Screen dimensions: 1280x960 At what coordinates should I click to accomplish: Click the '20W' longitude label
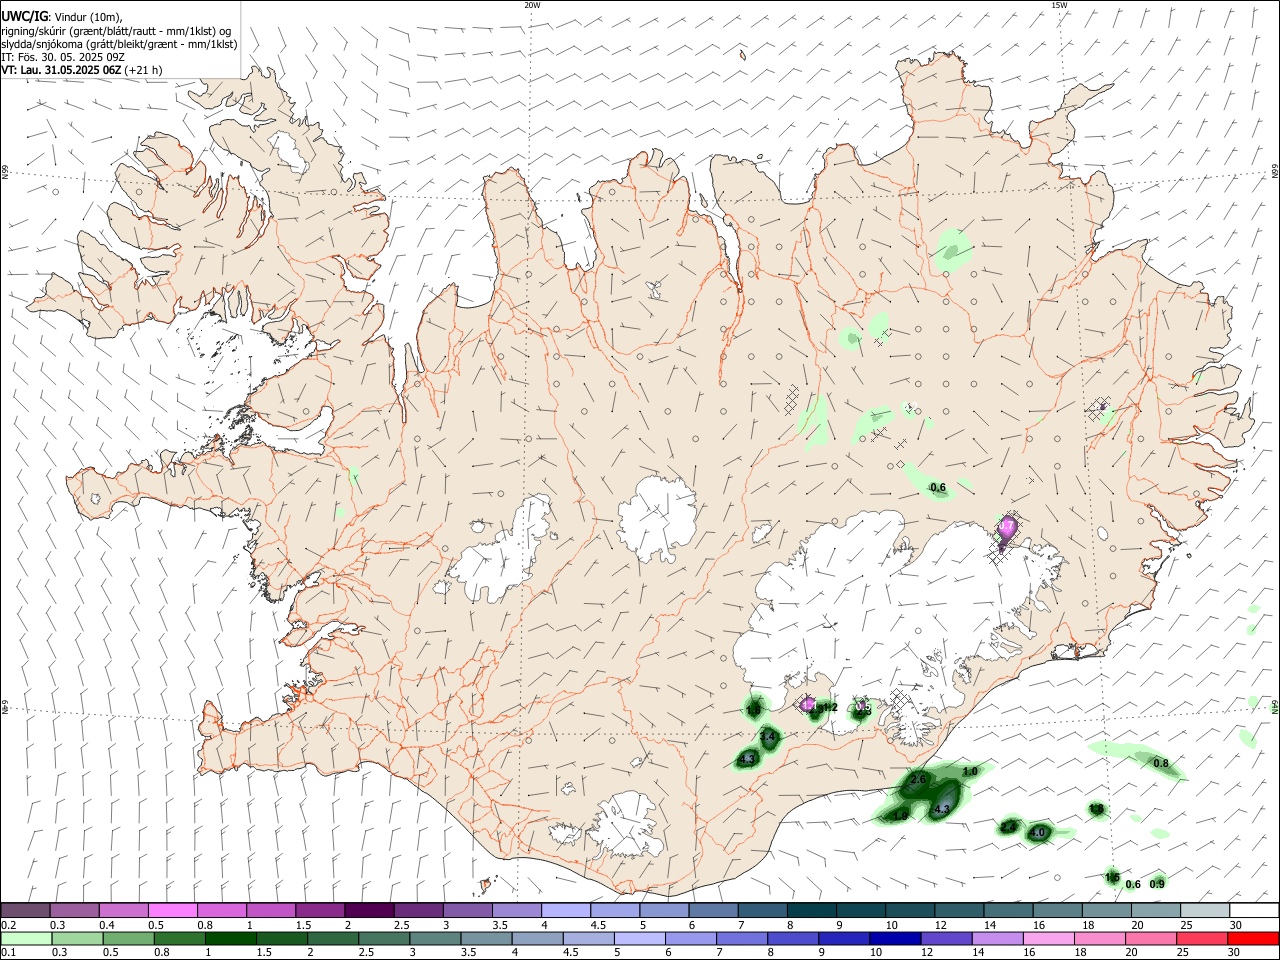point(532,5)
